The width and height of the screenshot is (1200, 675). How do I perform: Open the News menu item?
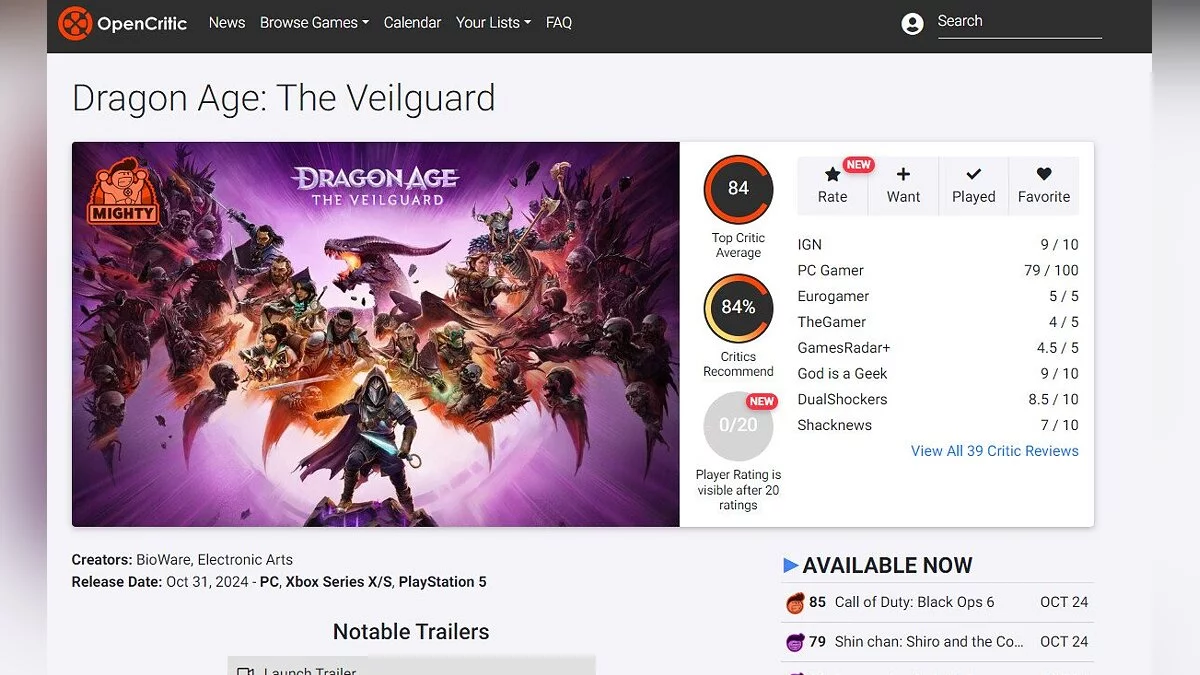(227, 22)
